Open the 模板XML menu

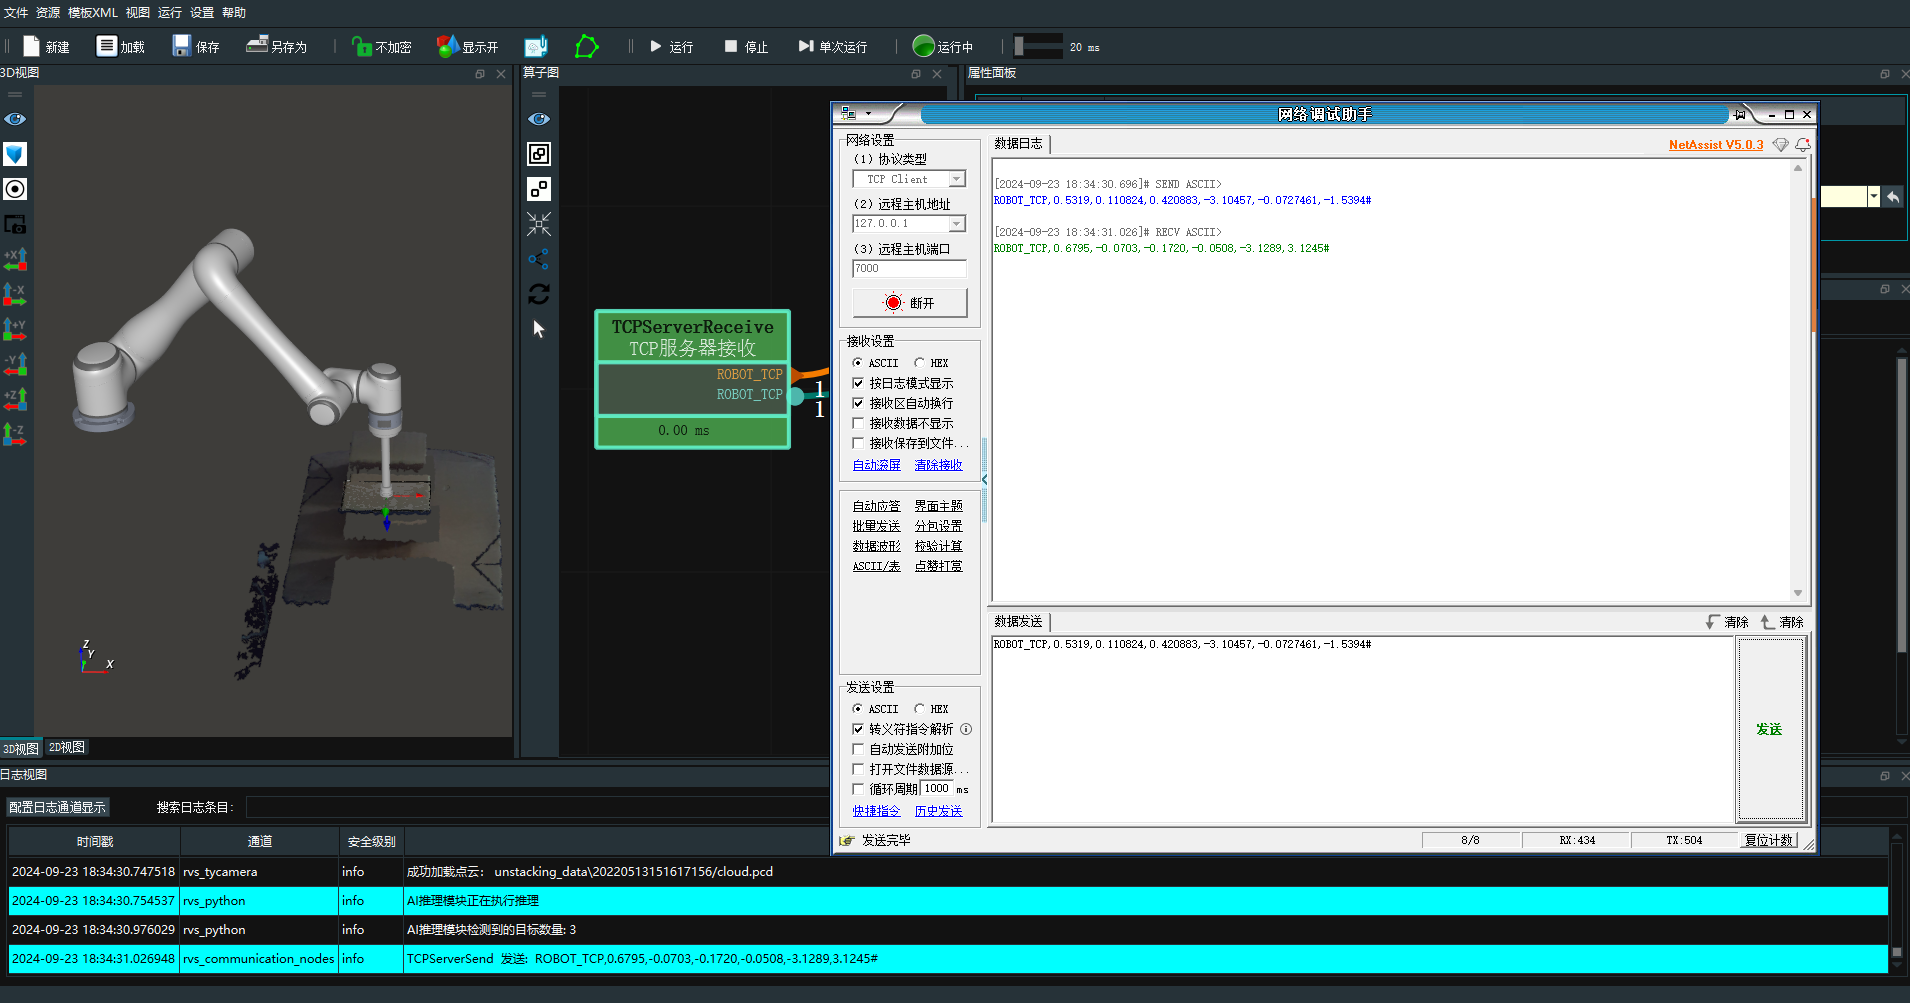coord(92,12)
